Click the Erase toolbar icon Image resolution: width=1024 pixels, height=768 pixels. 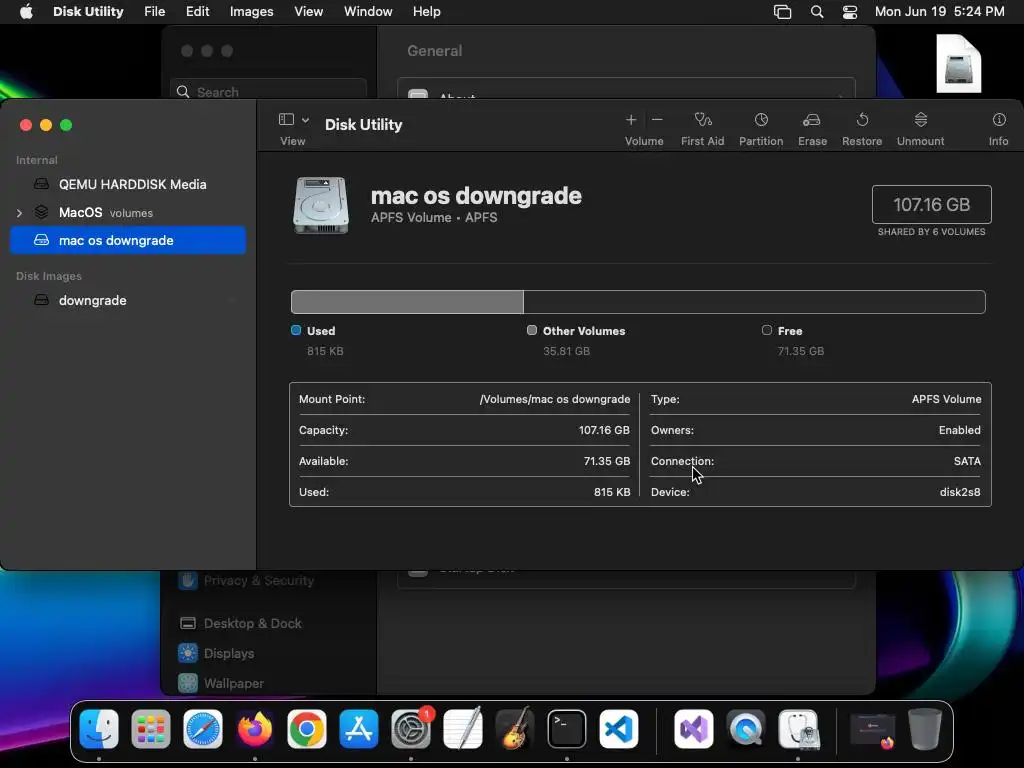pos(812,120)
